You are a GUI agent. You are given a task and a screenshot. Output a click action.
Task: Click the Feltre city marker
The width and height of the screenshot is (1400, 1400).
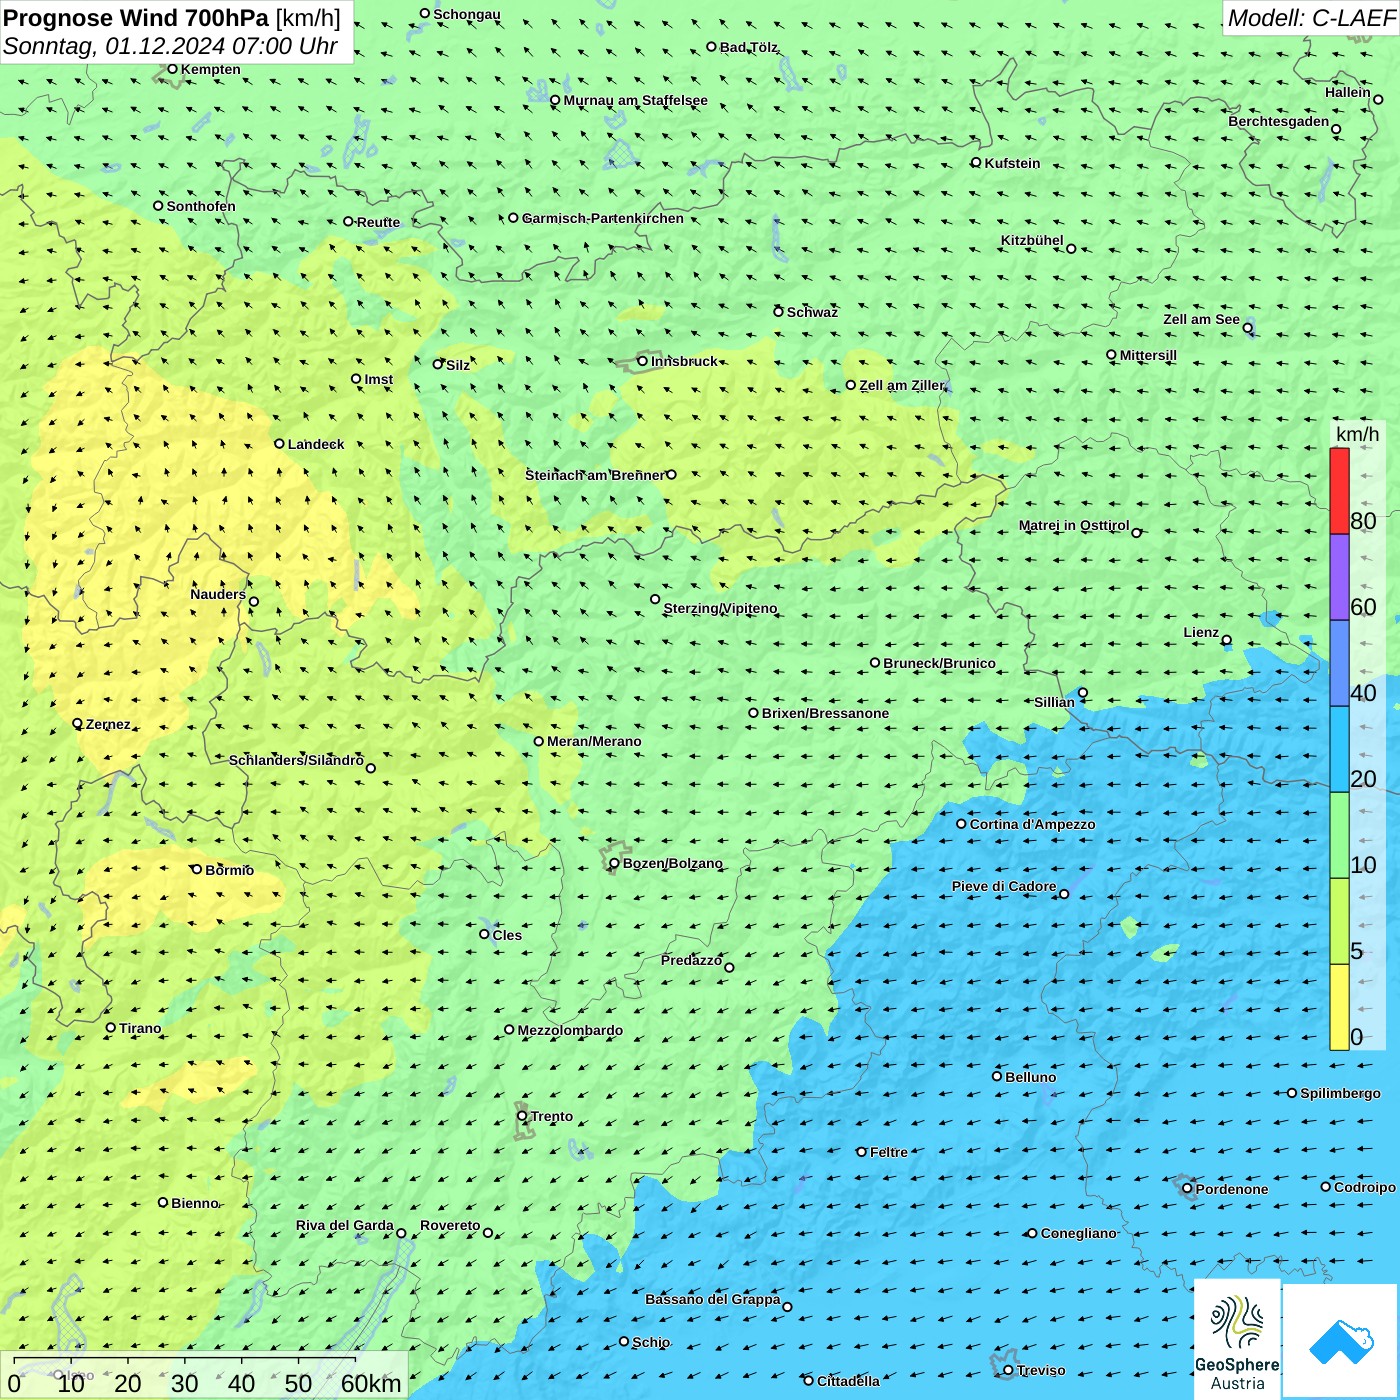[862, 1152]
